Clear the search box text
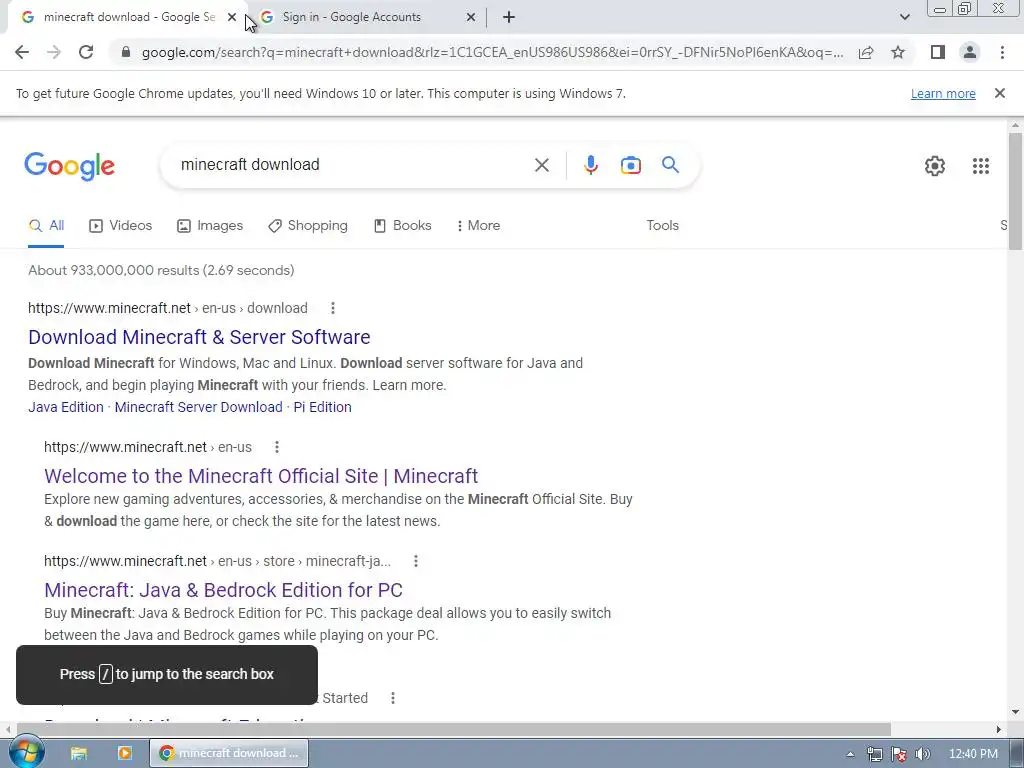The height and width of the screenshot is (768, 1024). [x=541, y=165]
